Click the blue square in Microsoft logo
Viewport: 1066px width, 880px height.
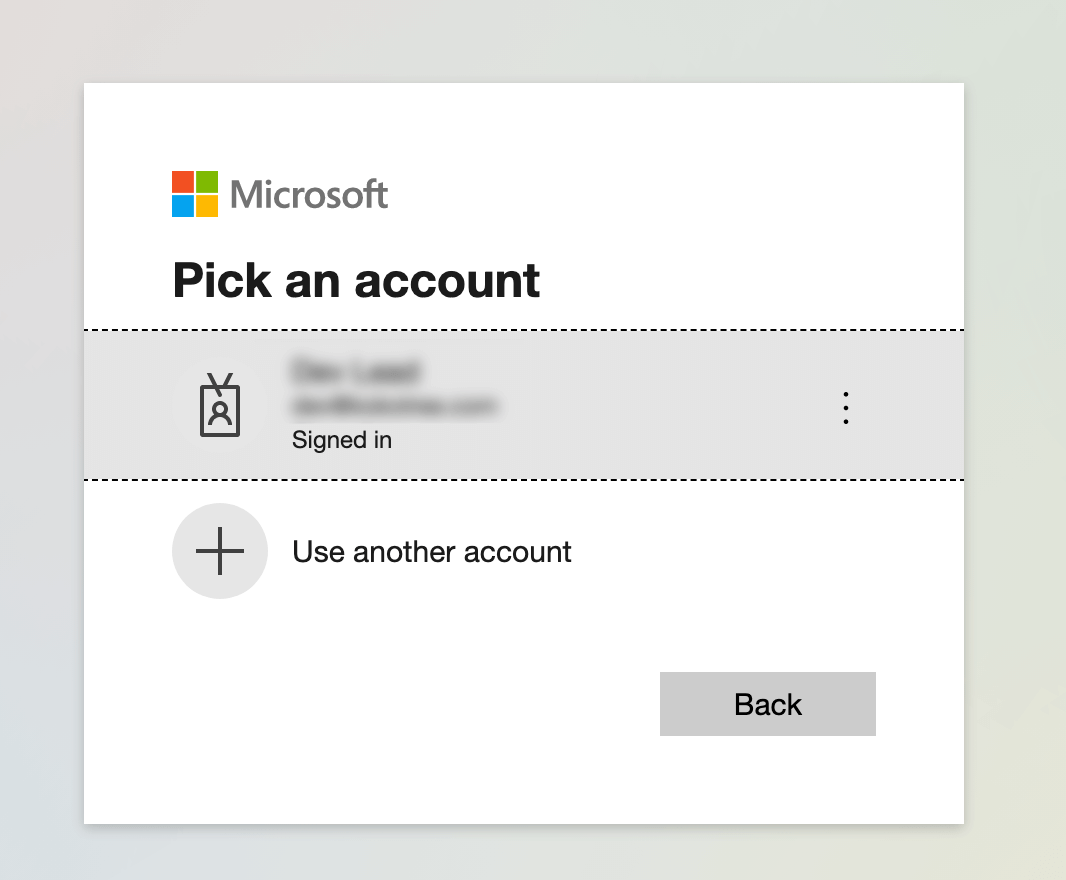pos(182,206)
